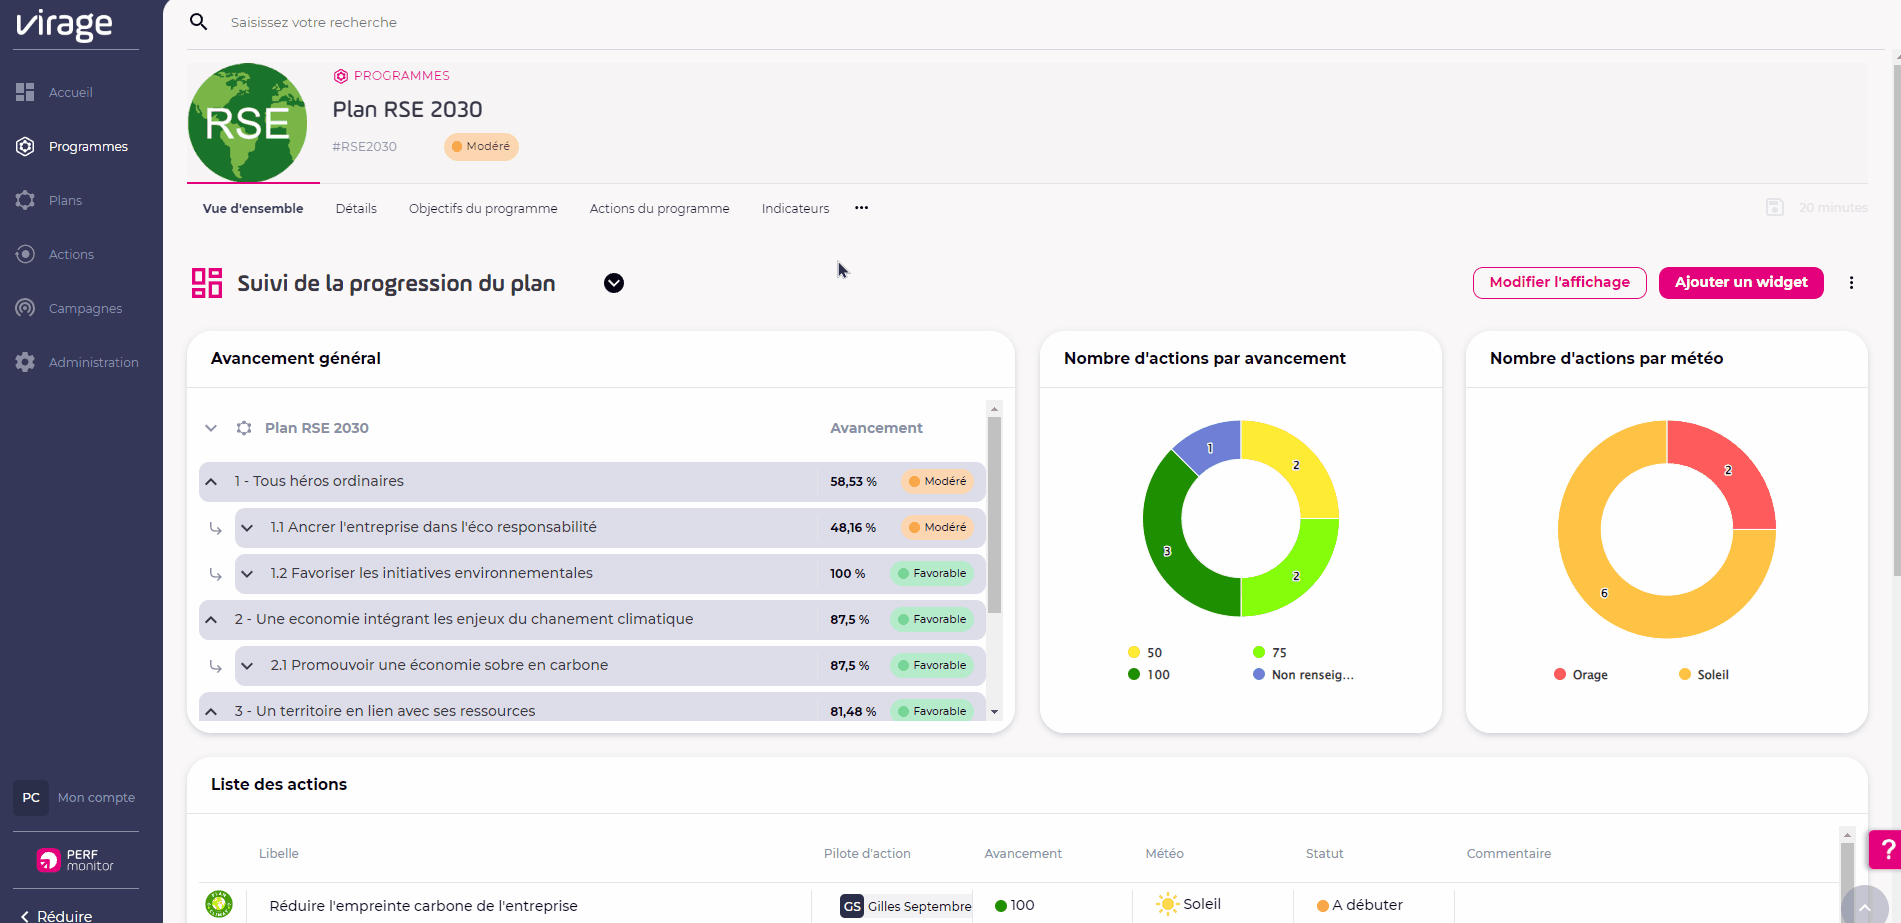Image resolution: width=1901 pixels, height=923 pixels.
Task: Click the pink help question mark
Action: 1886,850
